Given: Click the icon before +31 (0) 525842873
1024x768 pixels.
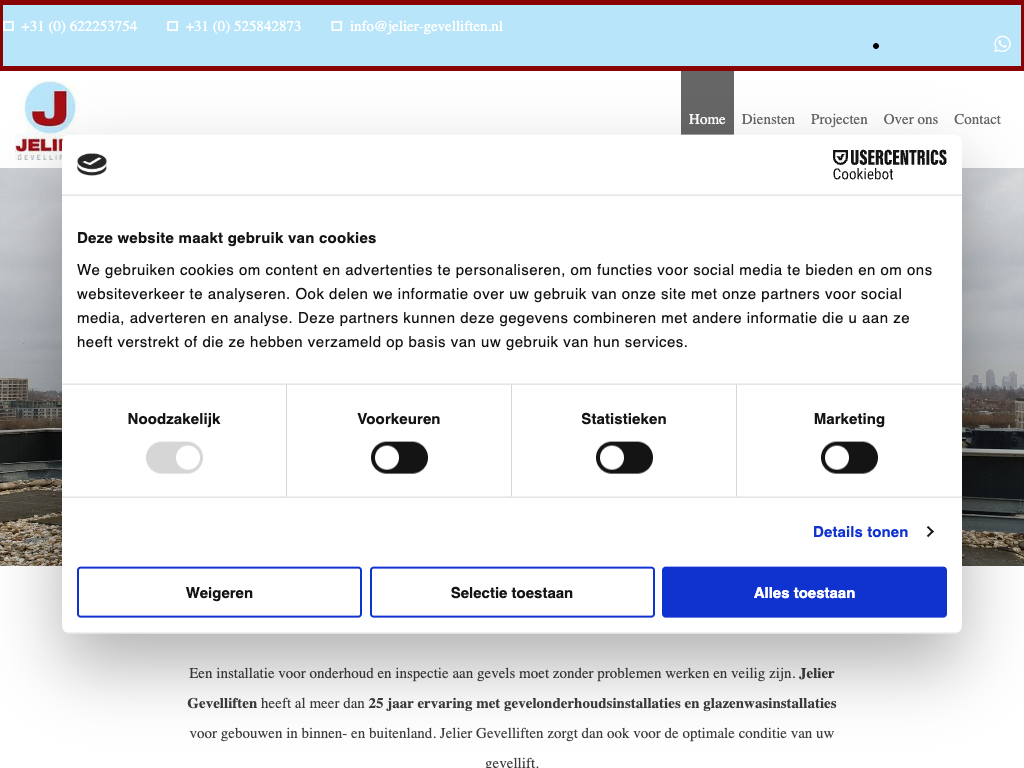Looking at the screenshot, I should pos(173,26).
